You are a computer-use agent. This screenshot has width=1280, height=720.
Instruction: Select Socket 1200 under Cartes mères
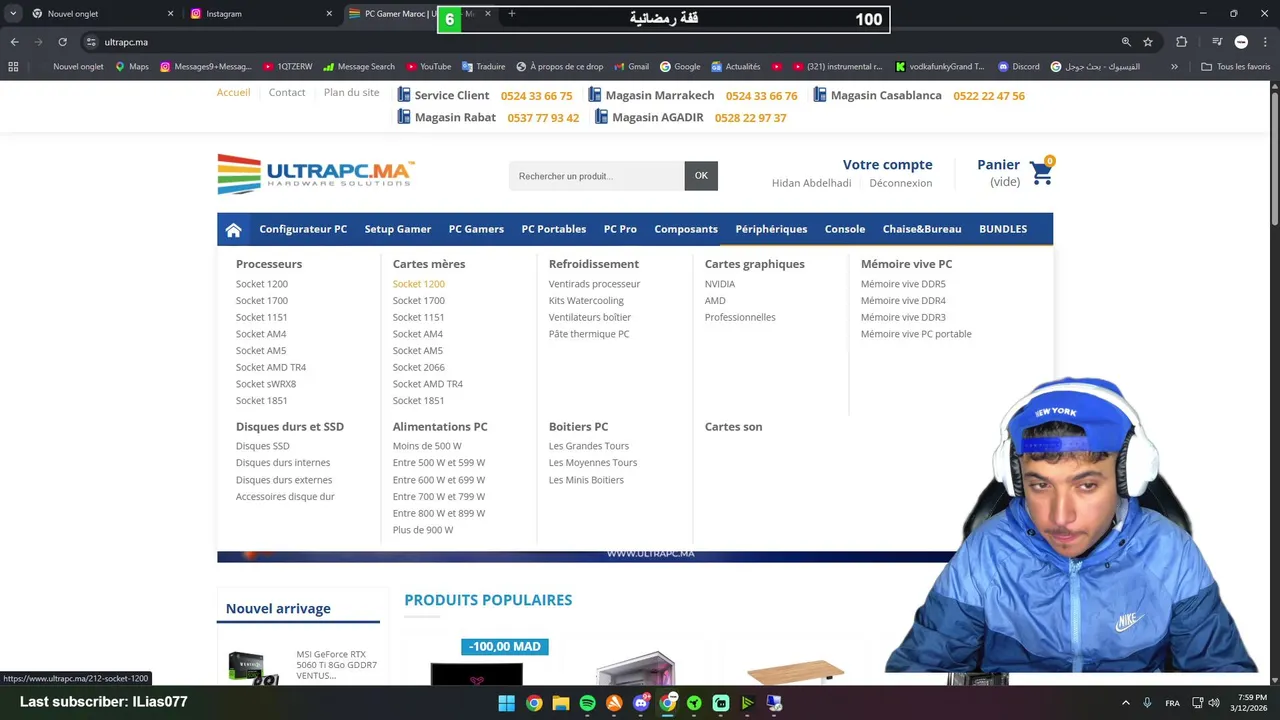click(x=418, y=284)
